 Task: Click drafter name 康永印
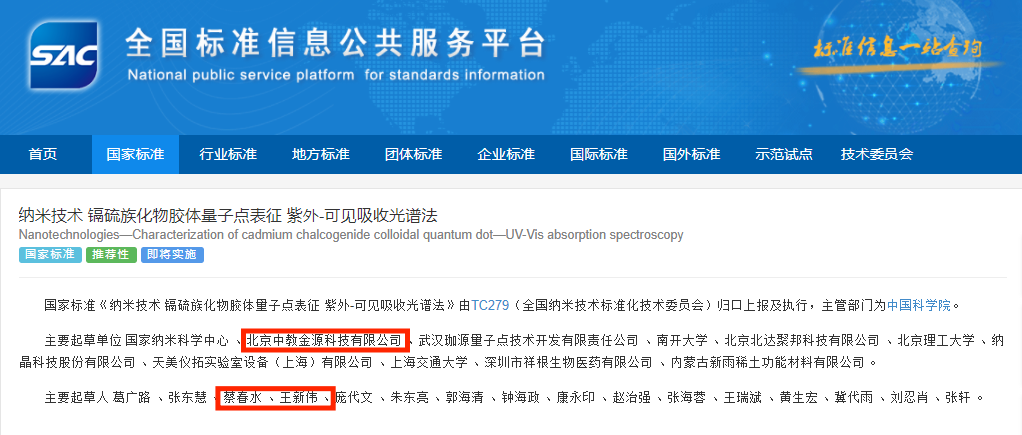point(576,397)
